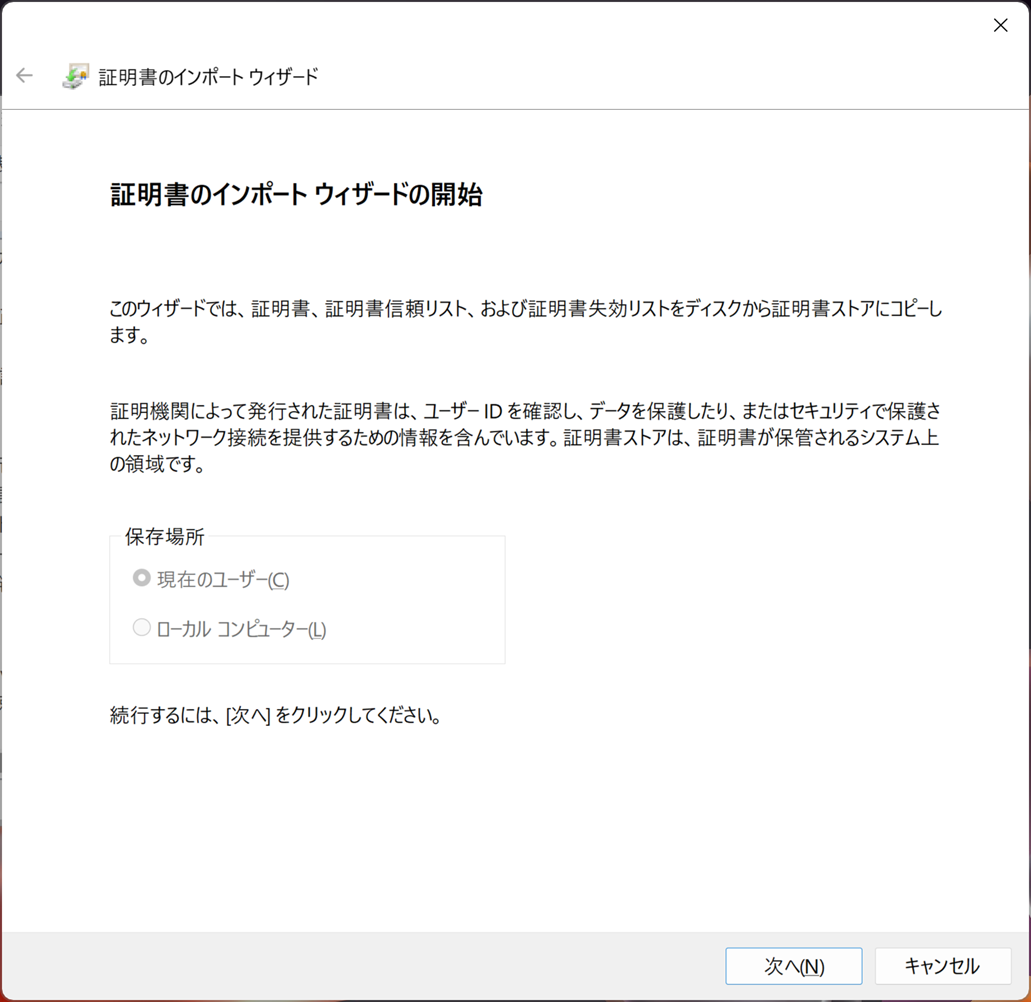Click the 次へ(N) button to continue
The image size is (1031, 1002).
793,966
